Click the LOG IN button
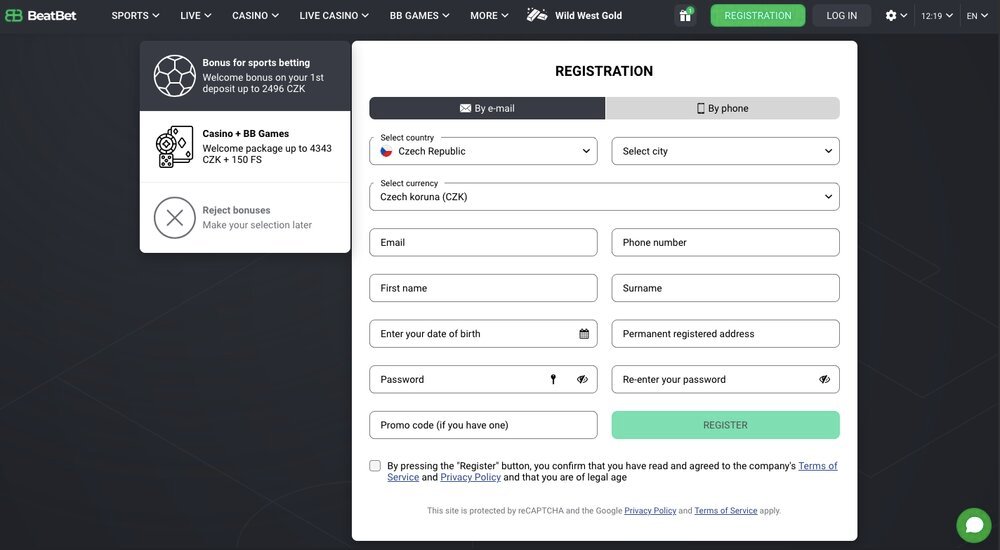This screenshot has width=1000, height=550. [x=842, y=15]
